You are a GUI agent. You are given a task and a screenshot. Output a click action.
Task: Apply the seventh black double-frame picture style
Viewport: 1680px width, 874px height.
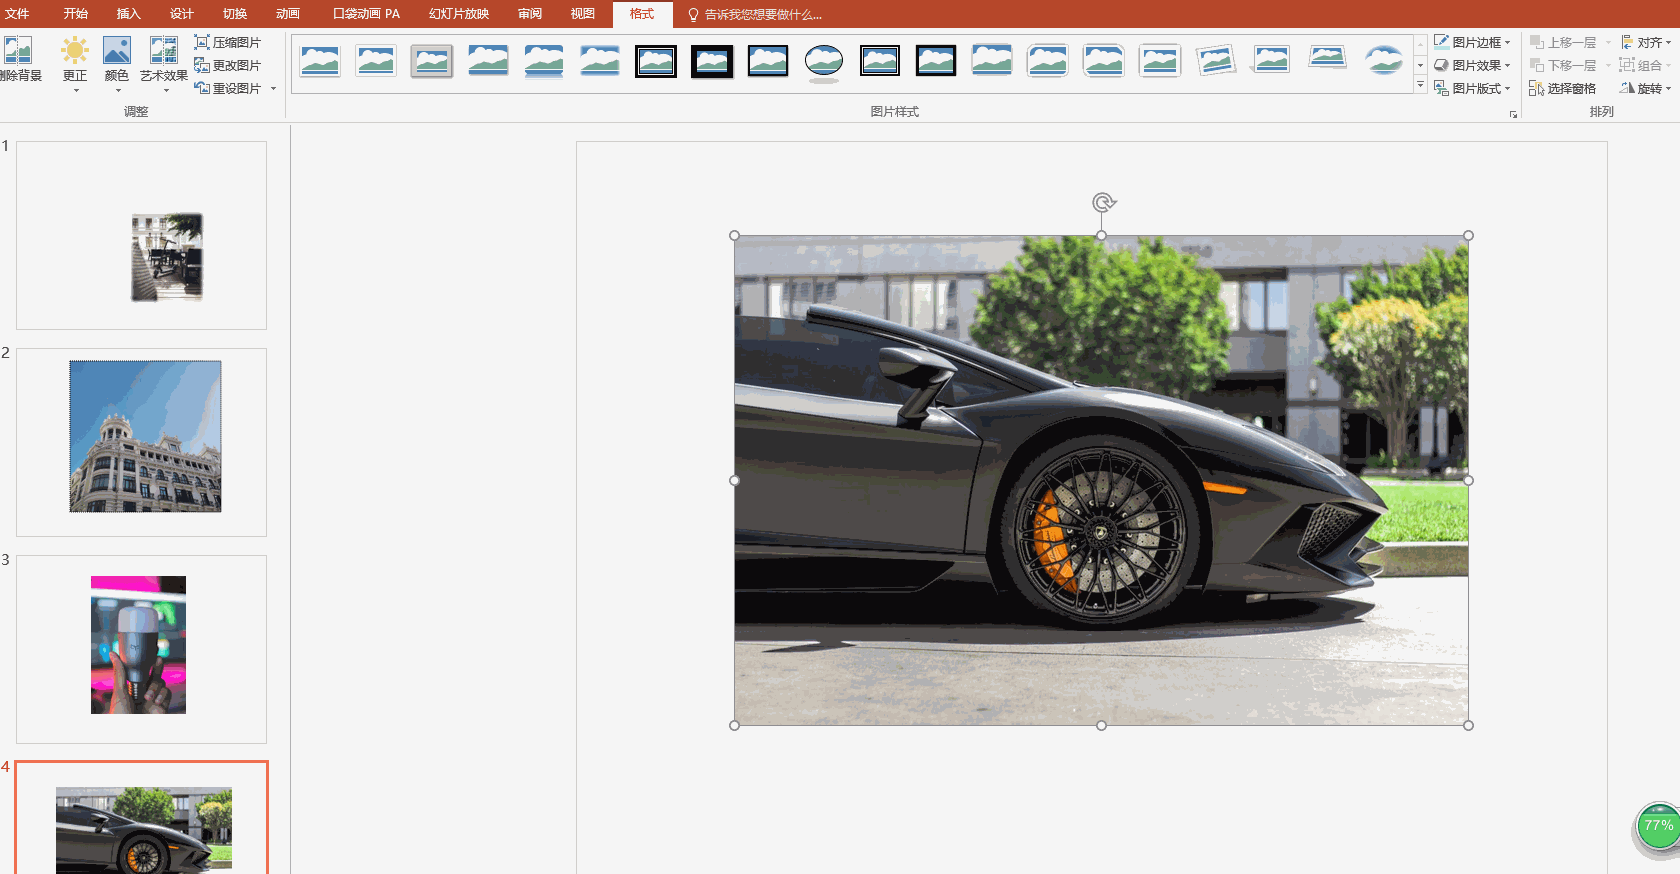(x=656, y=61)
